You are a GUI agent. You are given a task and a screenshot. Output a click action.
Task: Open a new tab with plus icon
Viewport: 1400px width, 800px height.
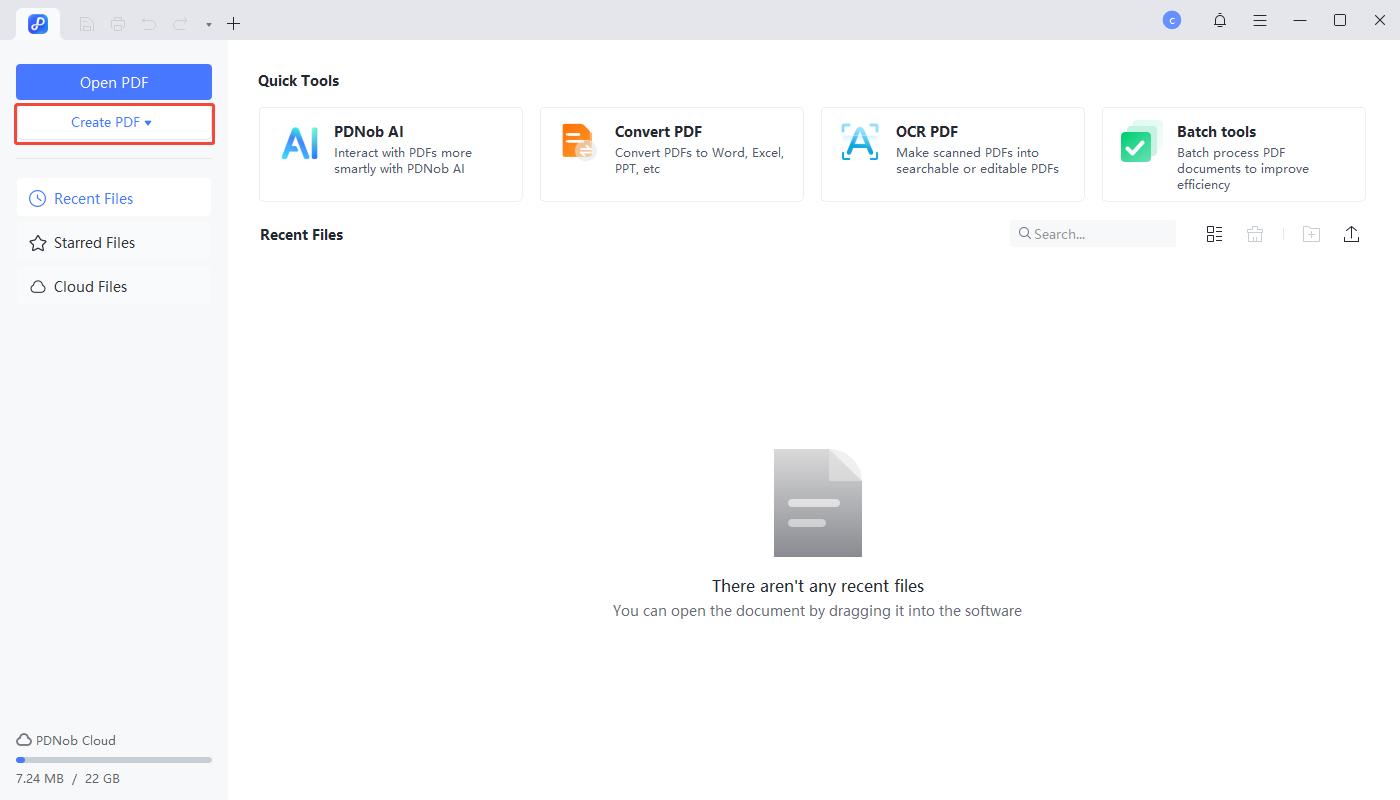click(x=234, y=23)
